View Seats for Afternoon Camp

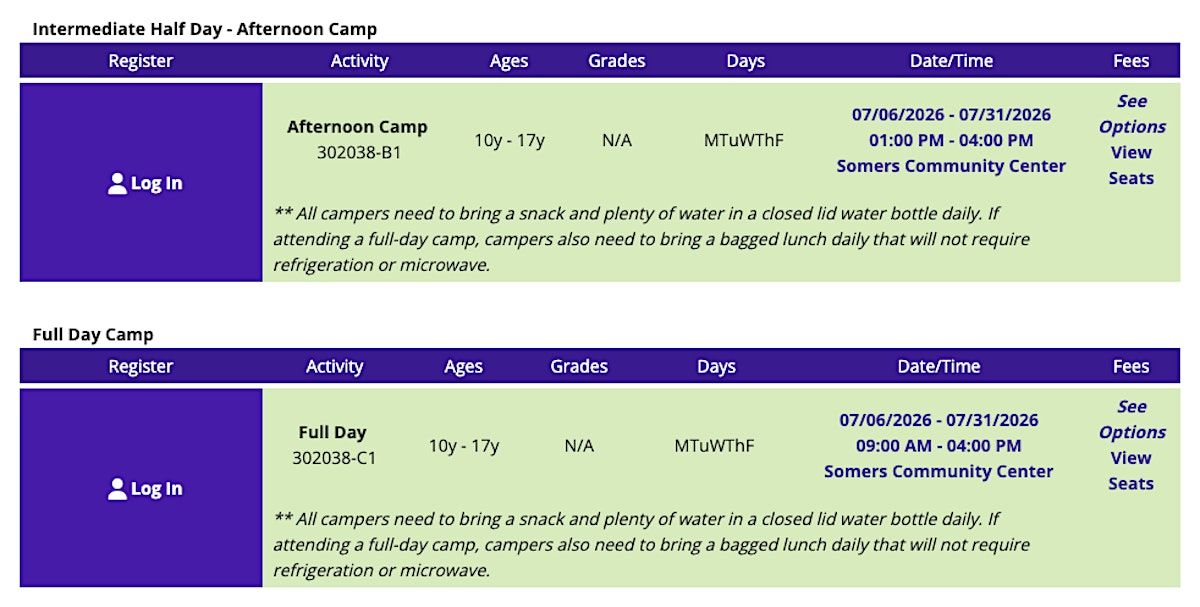(x=1131, y=166)
